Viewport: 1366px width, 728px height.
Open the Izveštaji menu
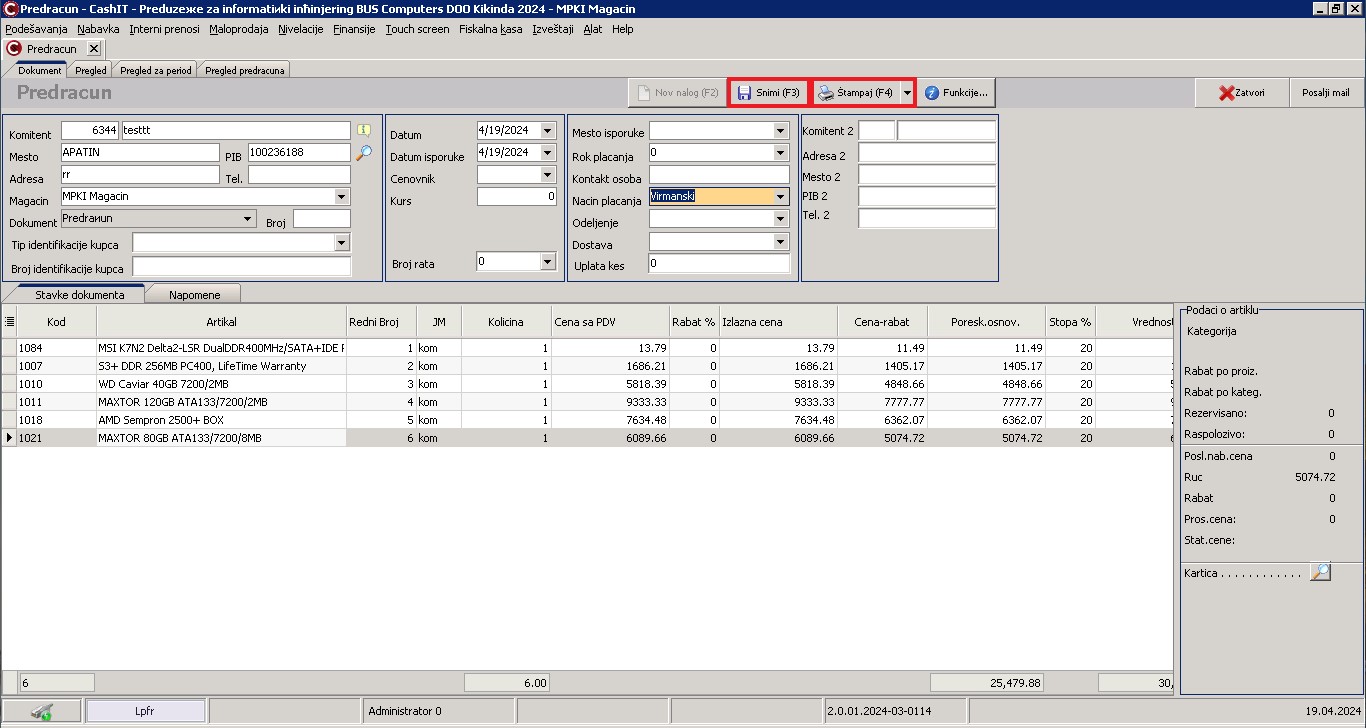tap(553, 29)
